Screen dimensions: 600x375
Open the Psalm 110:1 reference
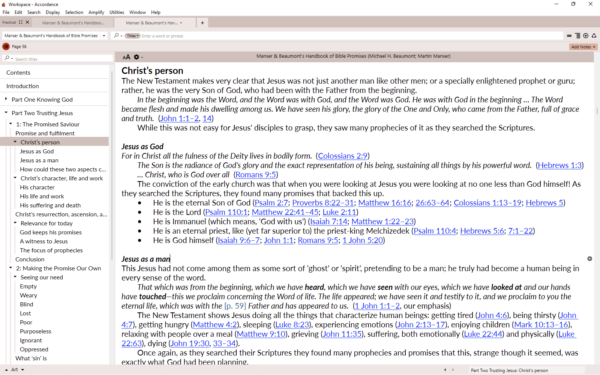tap(226, 212)
